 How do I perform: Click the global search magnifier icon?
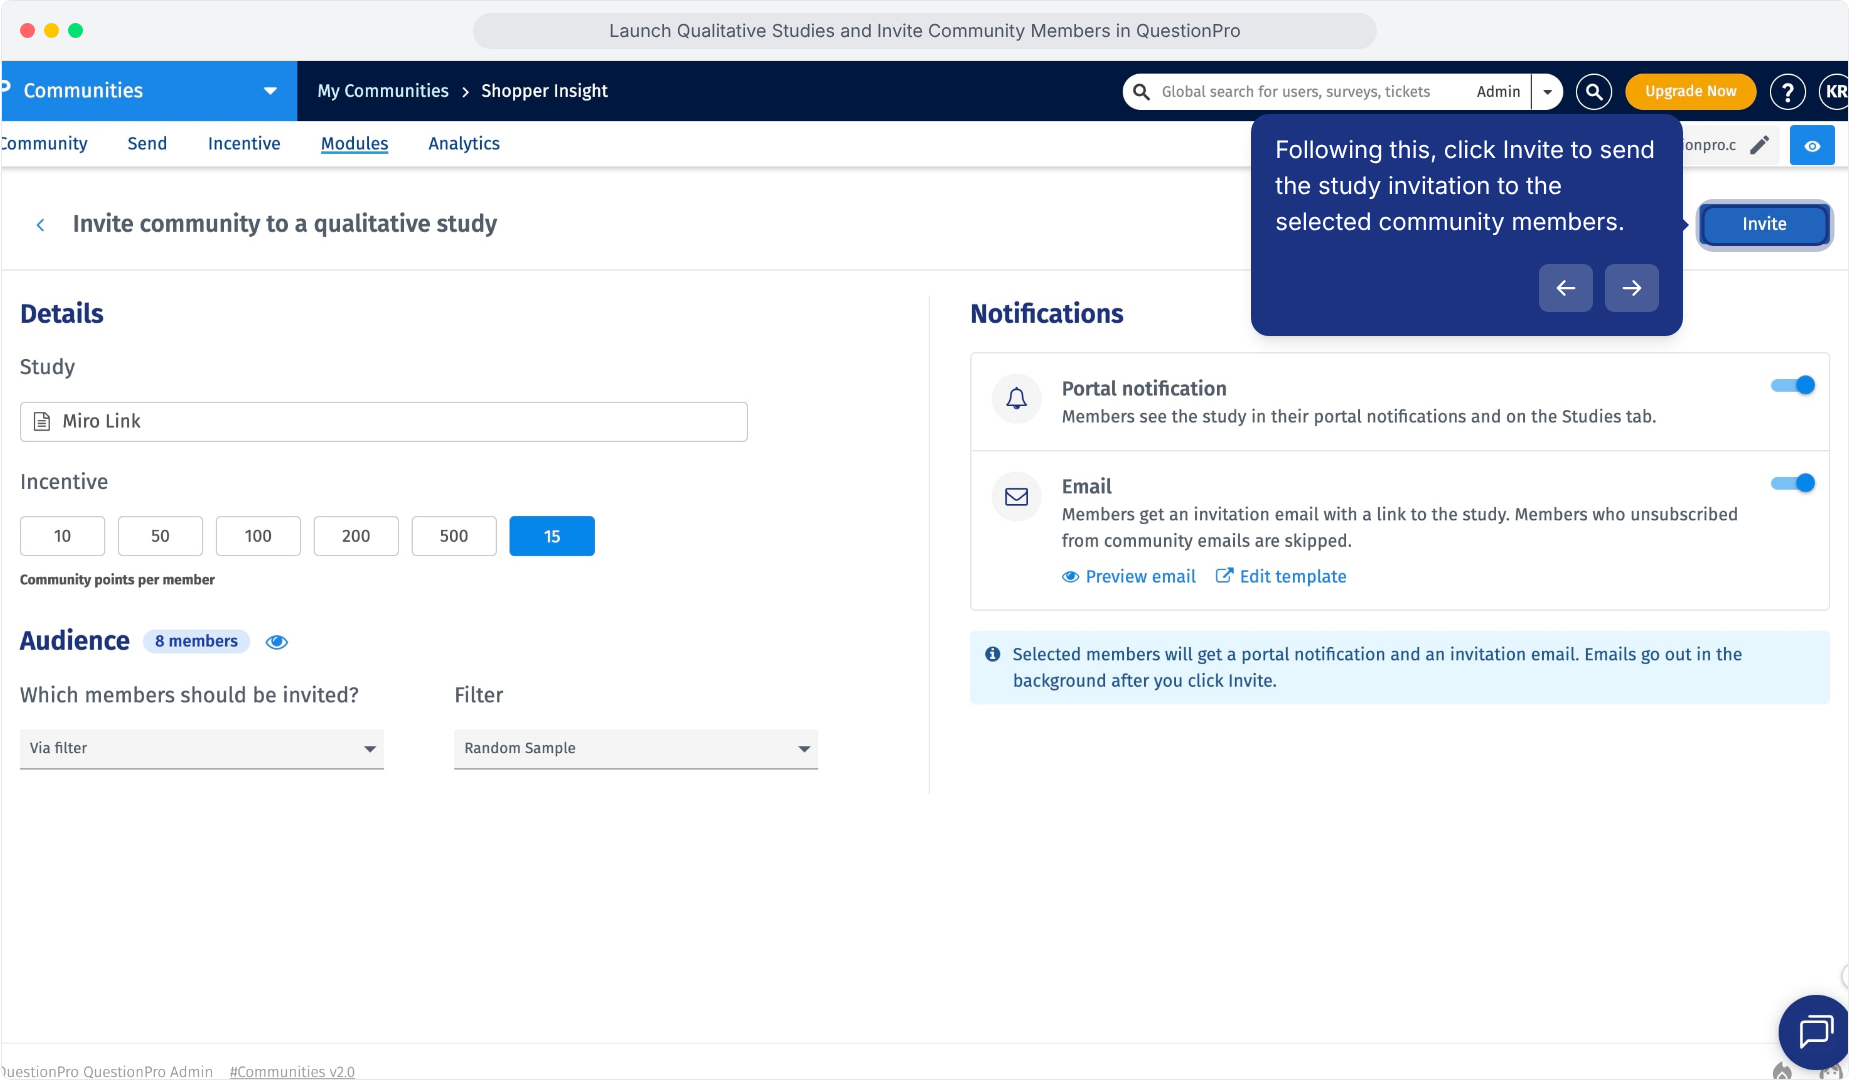tap(1141, 92)
